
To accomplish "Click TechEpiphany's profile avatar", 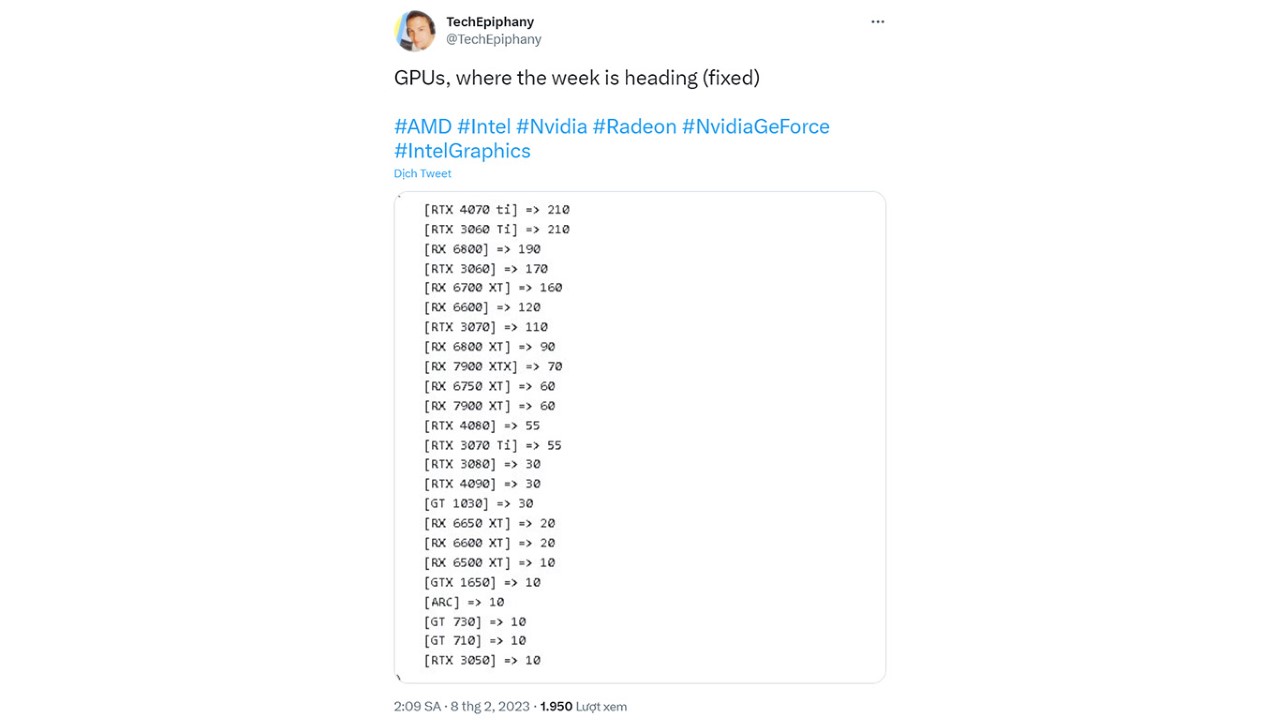I will (415, 31).
